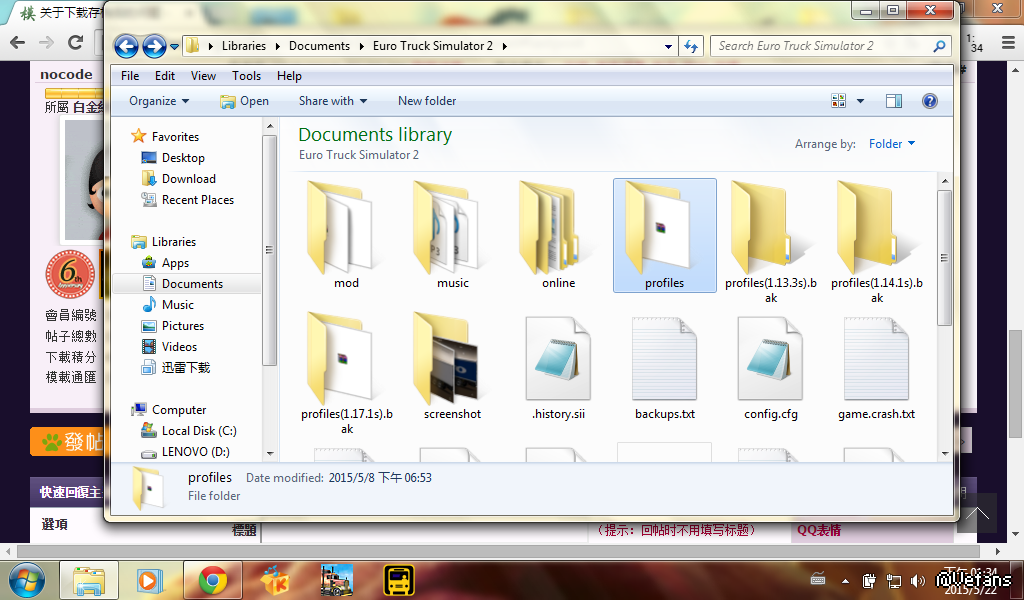This screenshot has height=600, width=1024.
Task: Select the profiles(1.17.1s).bak folder
Action: [346, 373]
